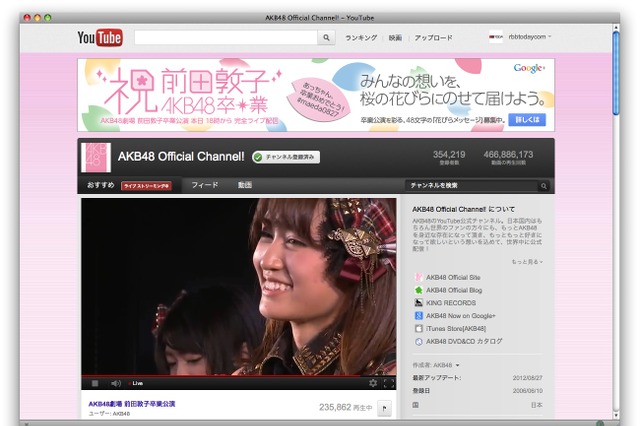Click the scrollbar up arrow
The width and height of the screenshot is (640, 426).
[616, 27]
